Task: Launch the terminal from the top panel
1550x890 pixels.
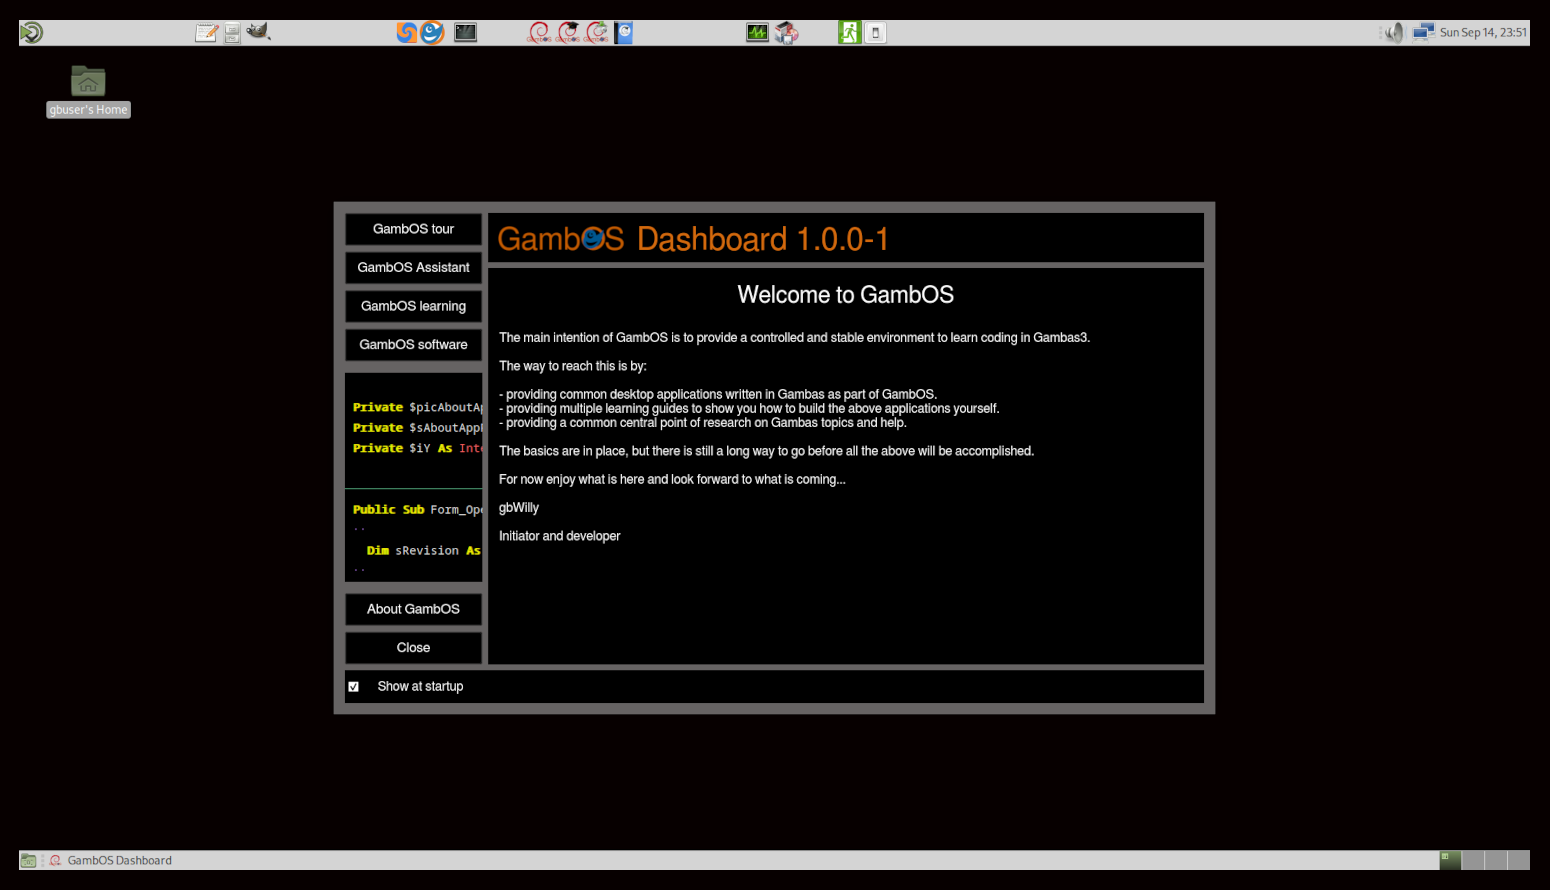Action: tap(465, 33)
